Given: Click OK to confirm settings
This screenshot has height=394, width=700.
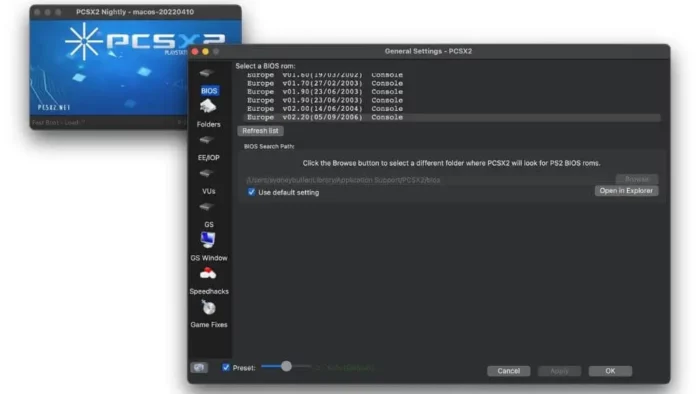Looking at the screenshot, I should pos(610,371).
